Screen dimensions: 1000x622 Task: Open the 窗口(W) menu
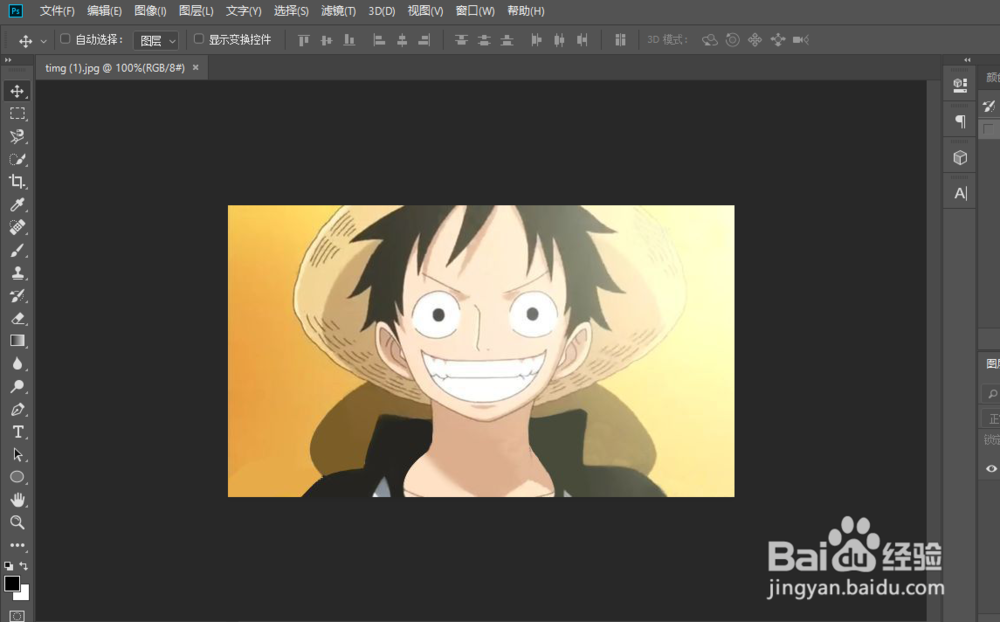[475, 11]
